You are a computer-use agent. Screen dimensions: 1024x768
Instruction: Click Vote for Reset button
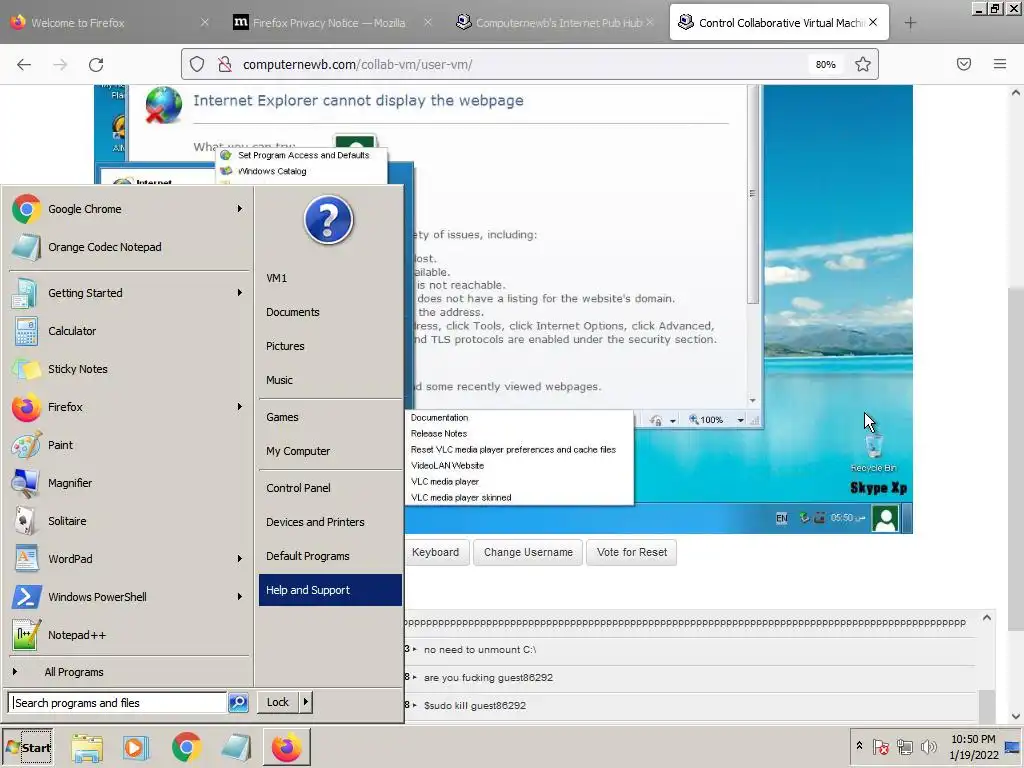(632, 552)
